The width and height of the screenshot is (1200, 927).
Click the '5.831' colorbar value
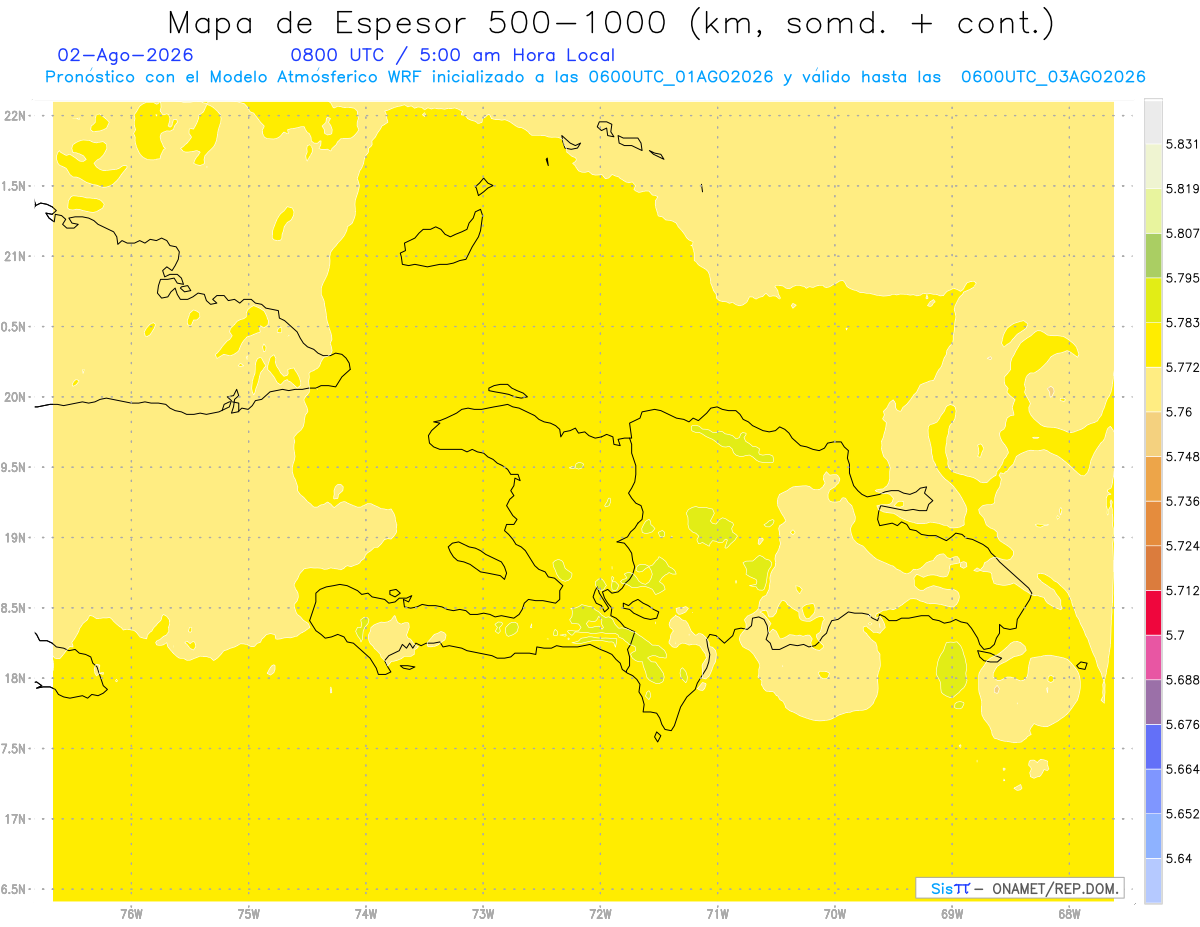point(1182,144)
